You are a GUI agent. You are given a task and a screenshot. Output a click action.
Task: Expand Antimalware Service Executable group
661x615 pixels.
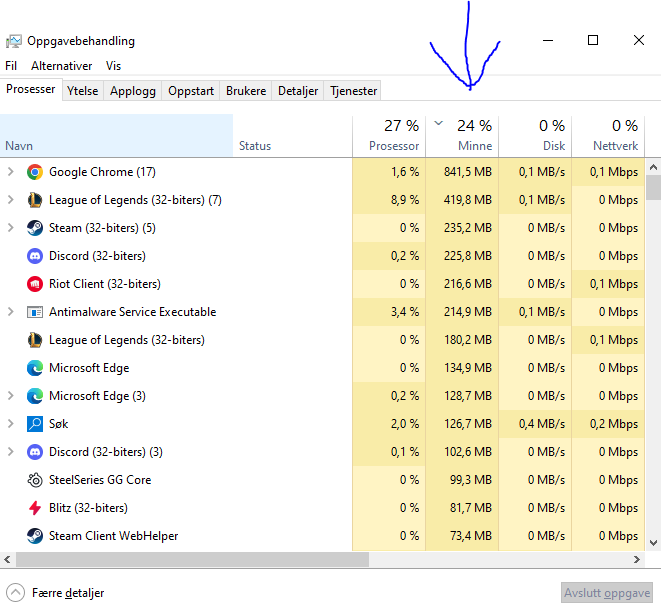11,312
